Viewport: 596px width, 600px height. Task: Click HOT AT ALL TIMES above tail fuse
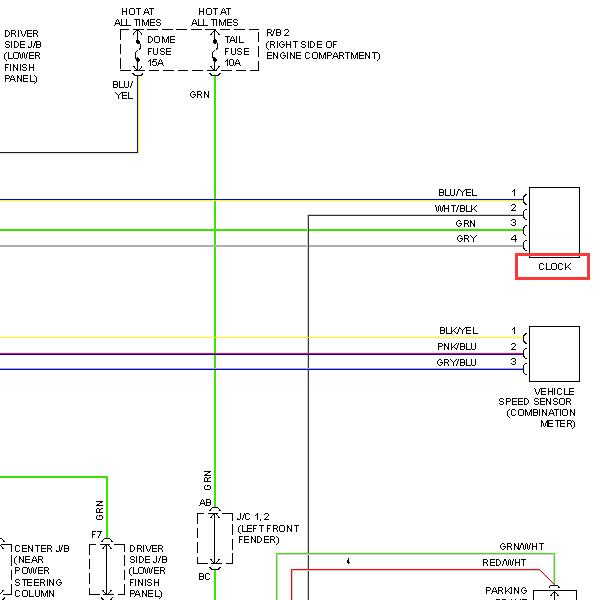[215, 17]
